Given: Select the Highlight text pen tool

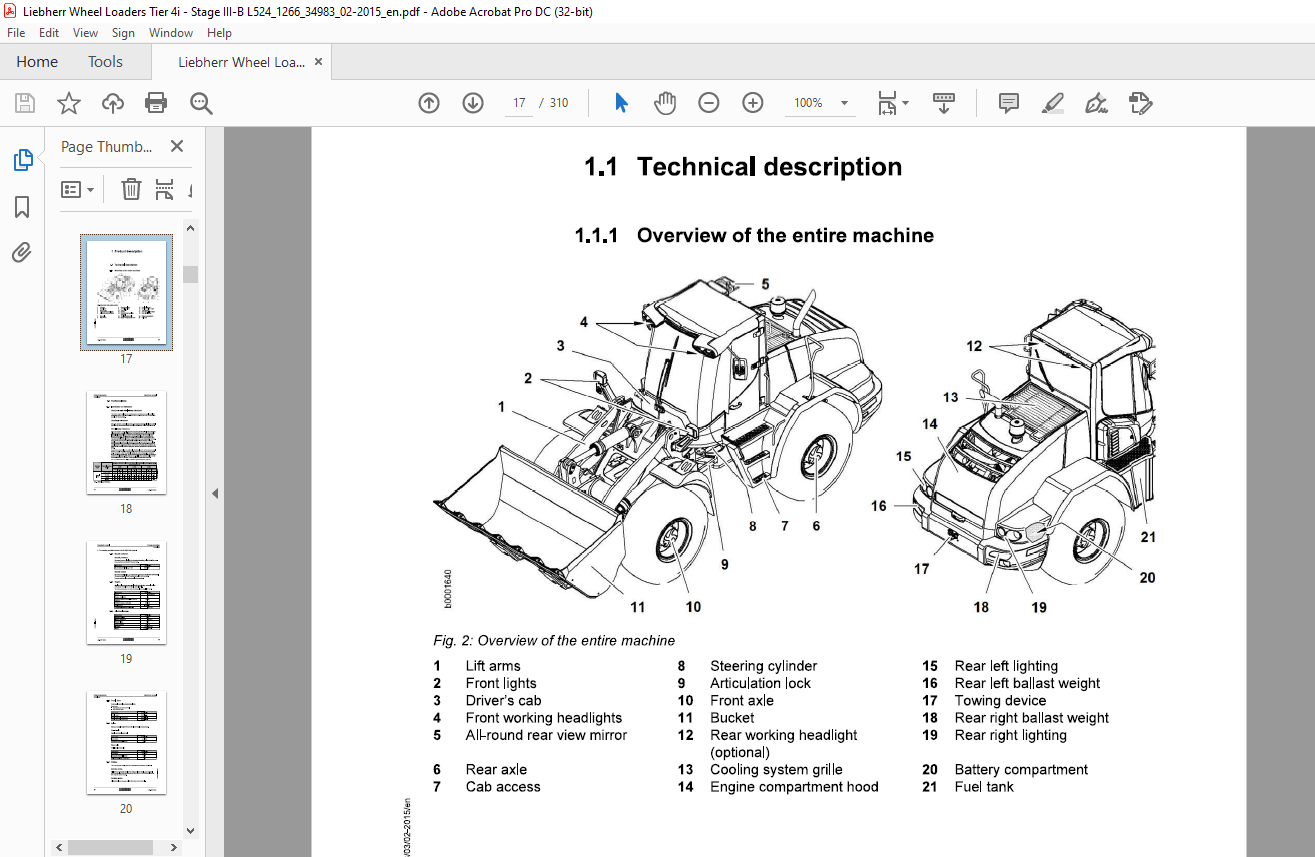Looking at the screenshot, I should [x=1052, y=103].
